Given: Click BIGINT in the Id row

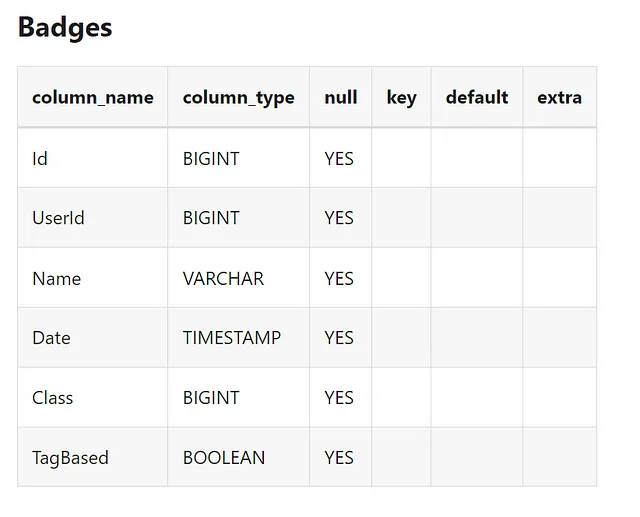Looking at the screenshot, I should (x=211, y=159).
